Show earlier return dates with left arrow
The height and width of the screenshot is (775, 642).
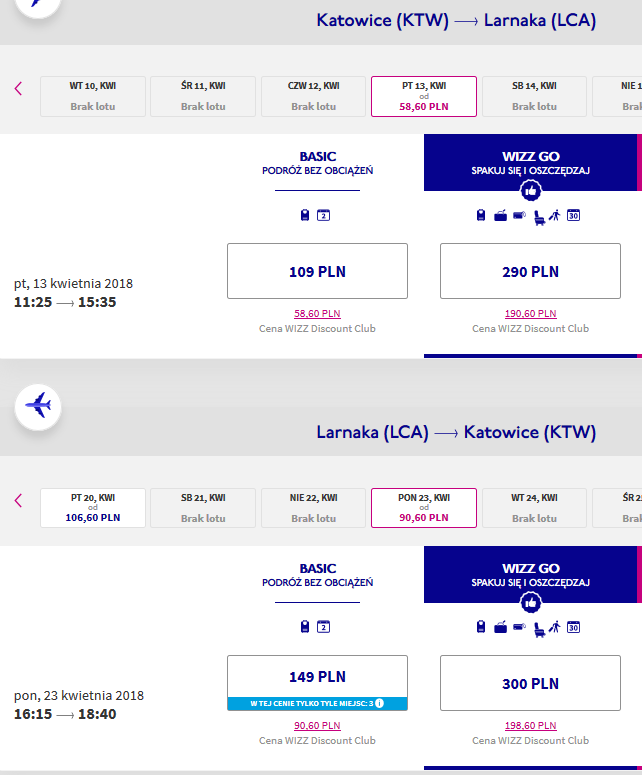(18, 501)
